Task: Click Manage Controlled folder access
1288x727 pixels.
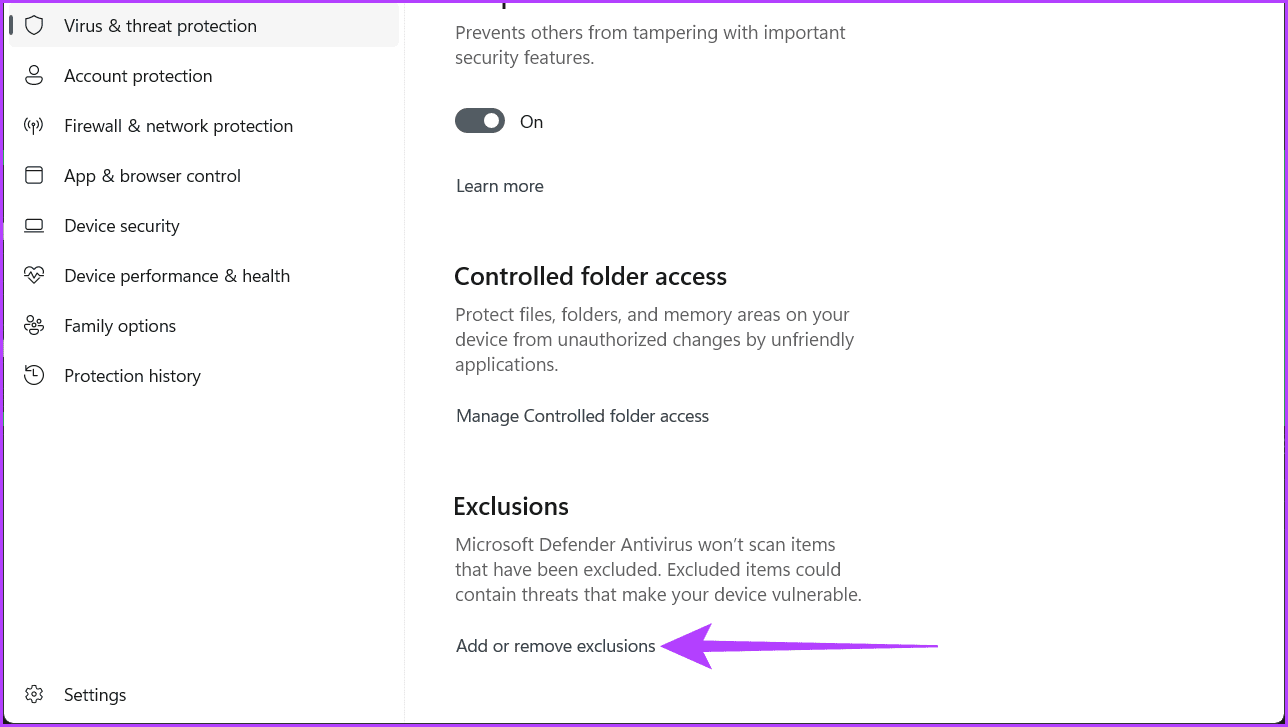Action: coord(582,415)
